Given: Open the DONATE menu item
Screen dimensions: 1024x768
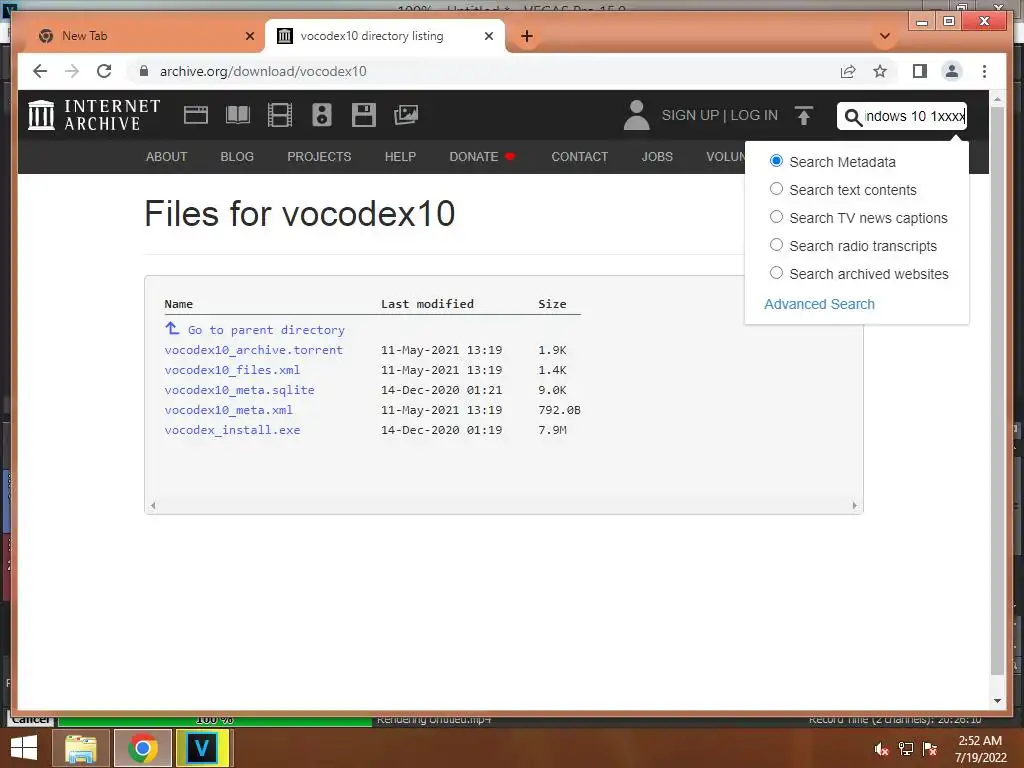Looking at the screenshot, I should point(481,157).
